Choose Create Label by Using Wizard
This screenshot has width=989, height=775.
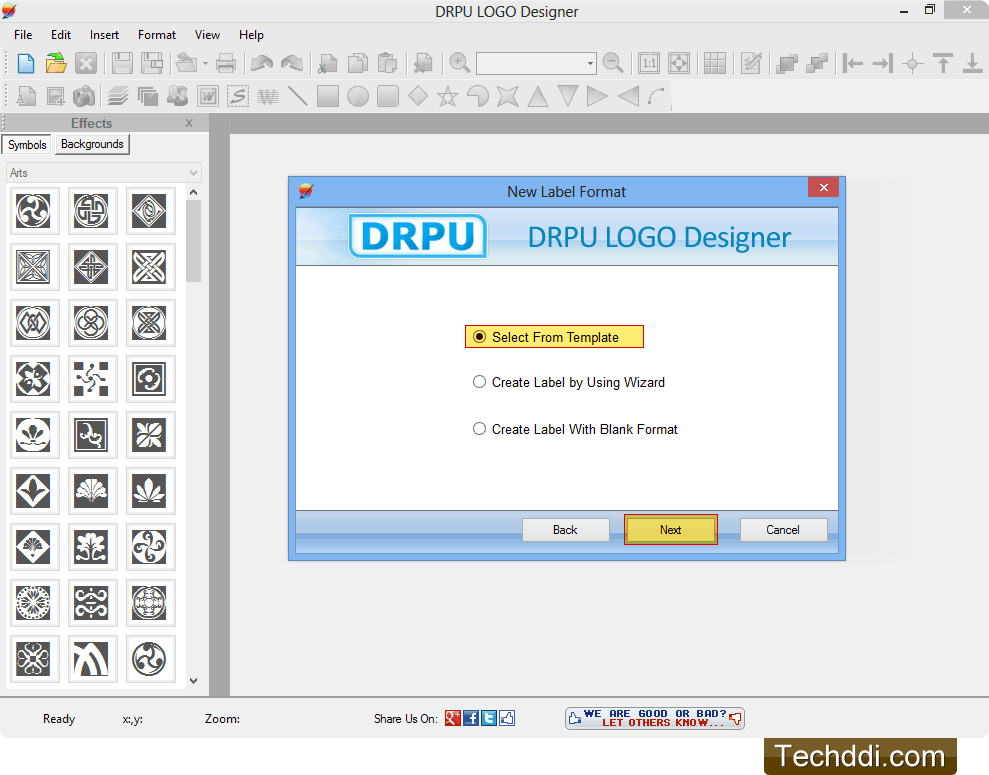(x=569, y=382)
